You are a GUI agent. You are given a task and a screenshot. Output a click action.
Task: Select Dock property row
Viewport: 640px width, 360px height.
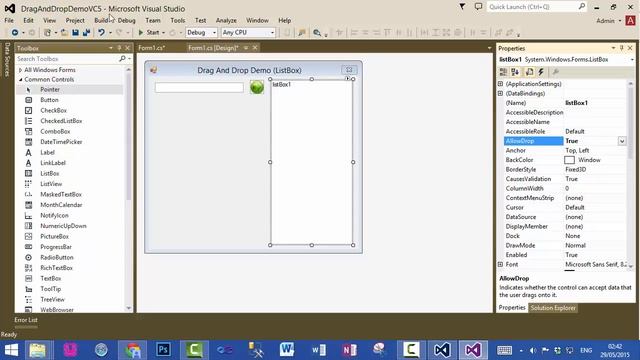[x=565, y=236]
